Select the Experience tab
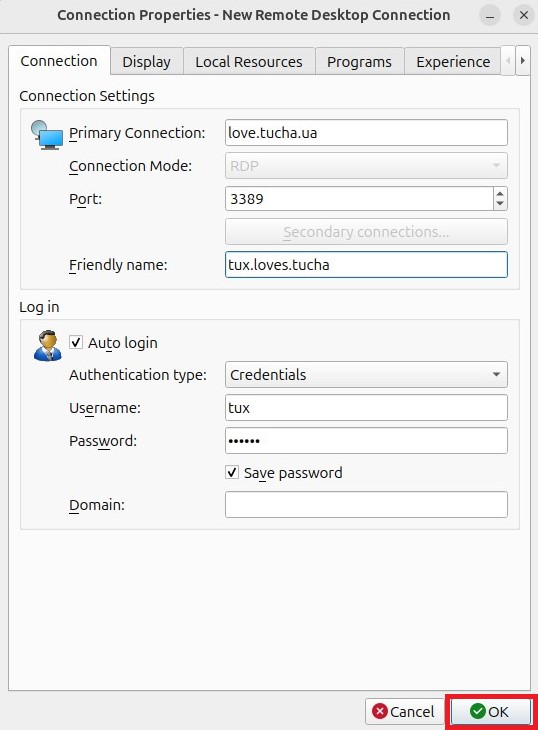The image size is (538, 730). coord(453,62)
